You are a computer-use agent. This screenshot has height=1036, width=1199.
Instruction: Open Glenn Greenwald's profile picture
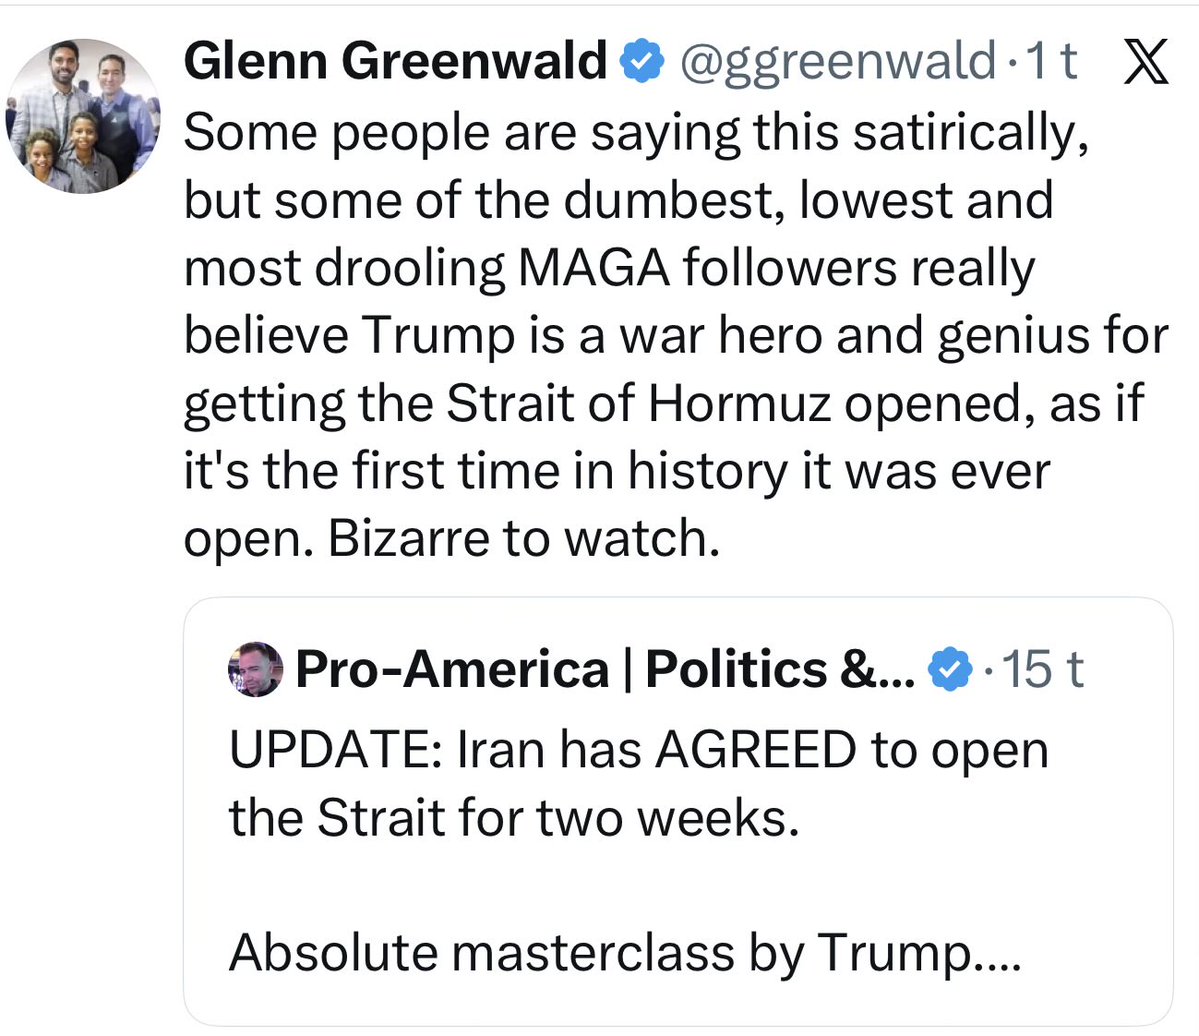tap(83, 116)
